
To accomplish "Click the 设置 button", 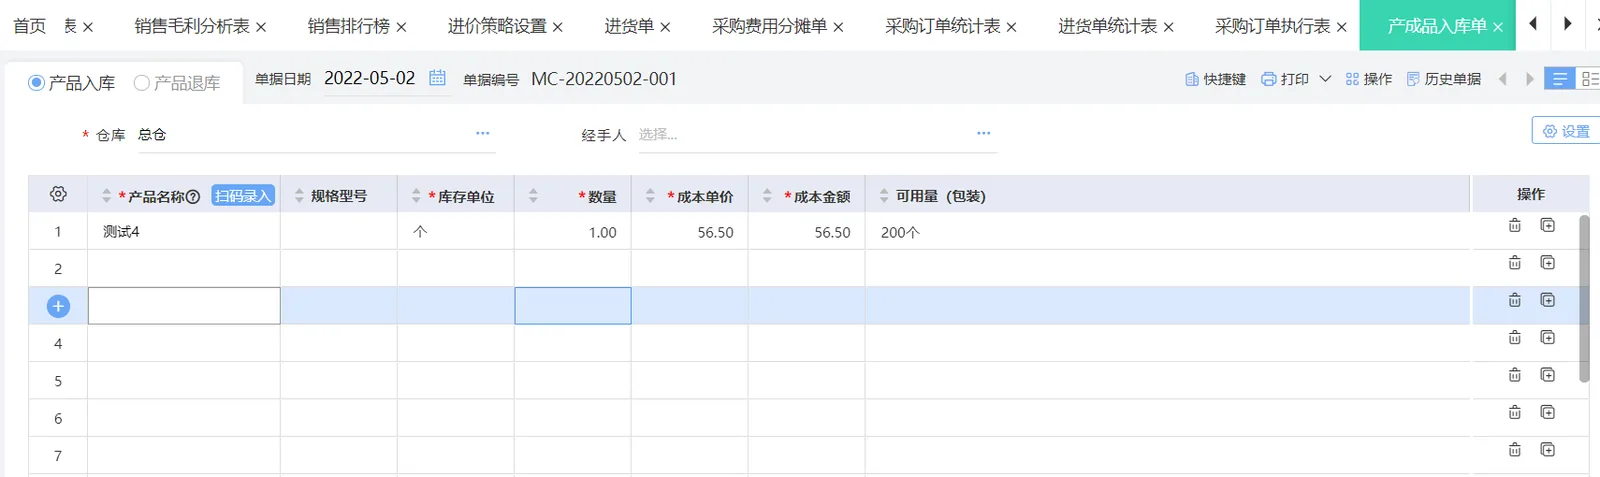I will [x=1566, y=131].
